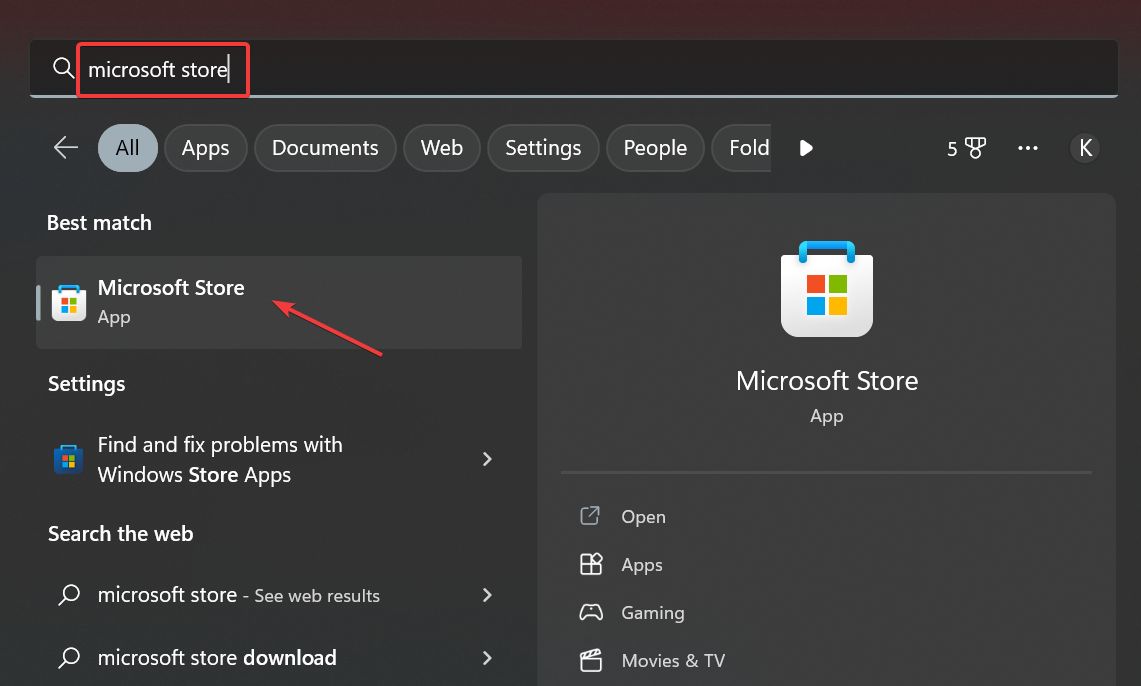The width and height of the screenshot is (1141, 686).
Task: Click the large Microsoft Store preview icon
Action: pyautogui.click(x=827, y=289)
